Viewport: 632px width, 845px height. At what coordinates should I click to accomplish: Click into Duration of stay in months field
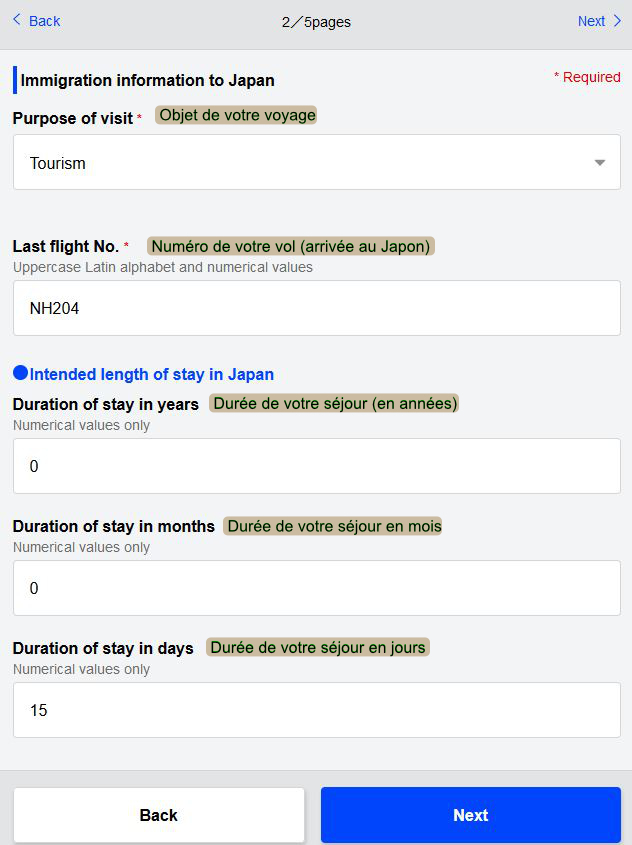[316, 588]
